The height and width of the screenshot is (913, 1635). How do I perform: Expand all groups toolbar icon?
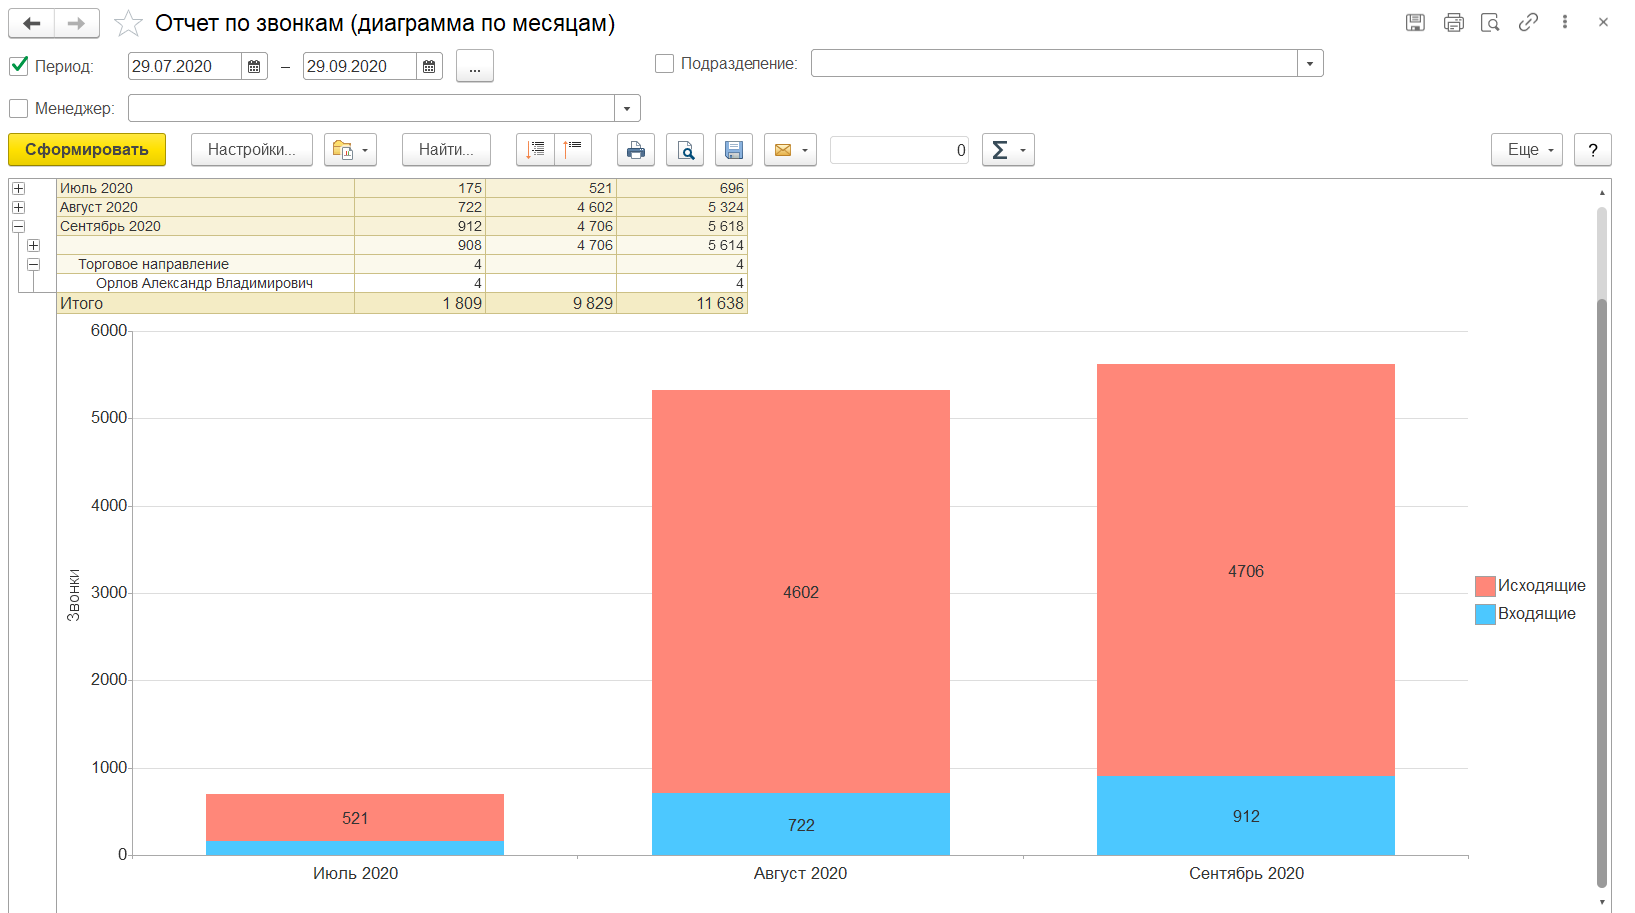(x=535, y=150)
